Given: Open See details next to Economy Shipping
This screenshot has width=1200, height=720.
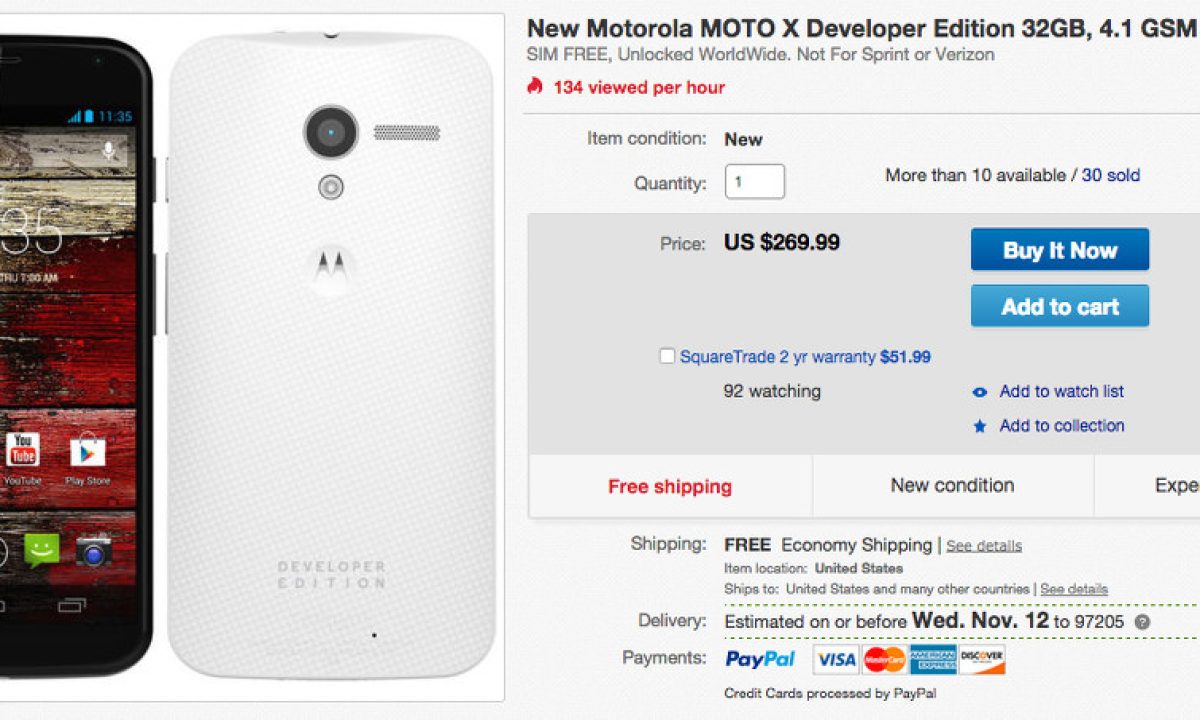Looking at the screenshot, I should [984, 546].
